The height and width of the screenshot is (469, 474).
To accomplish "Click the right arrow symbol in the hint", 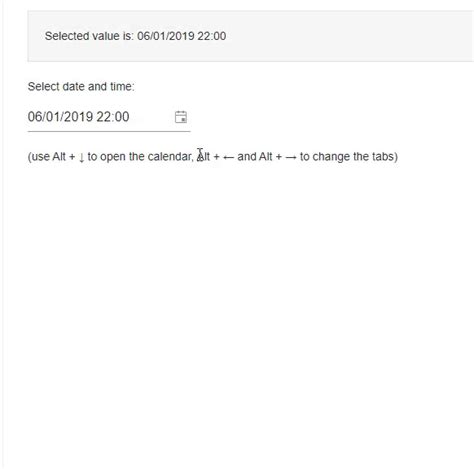I will 291,157.
